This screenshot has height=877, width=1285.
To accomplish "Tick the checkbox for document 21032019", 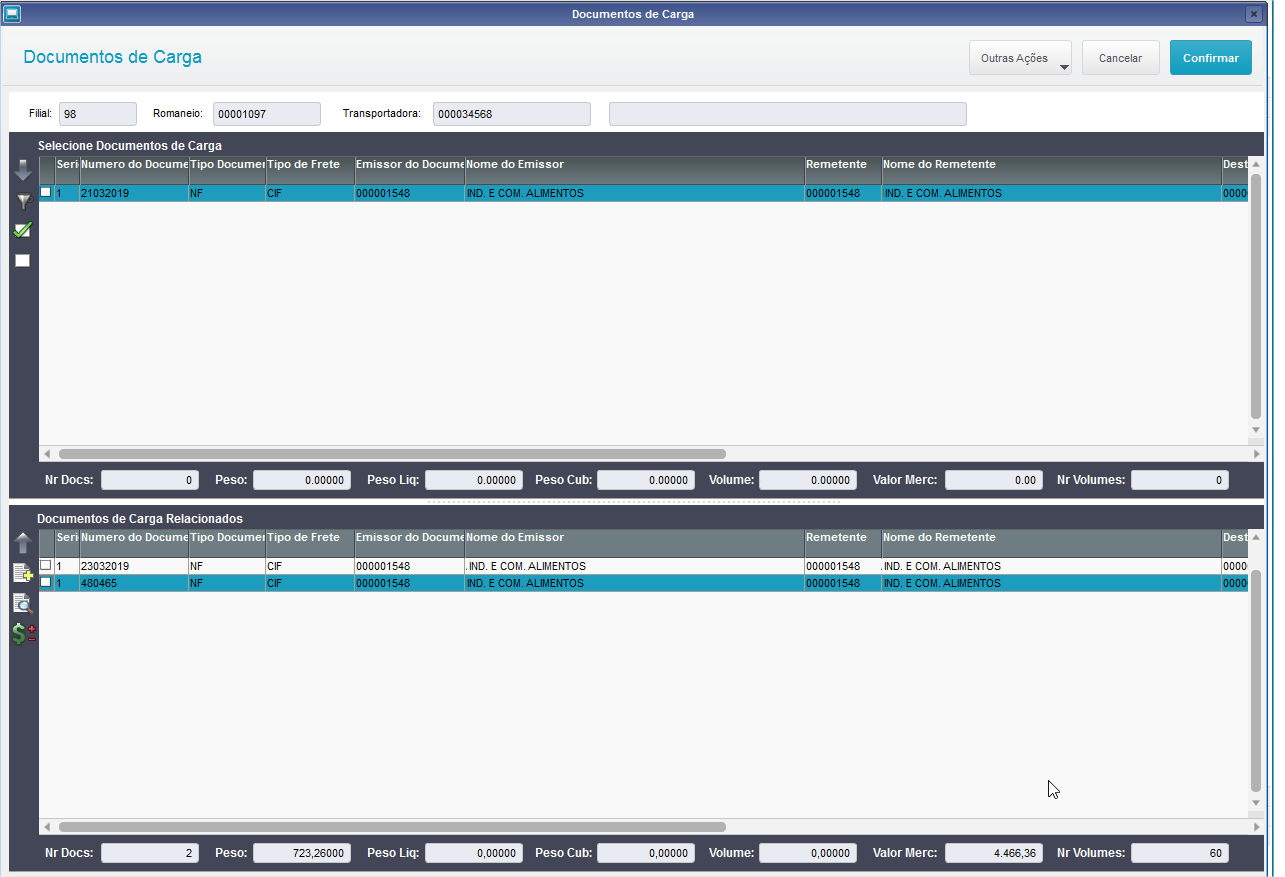I will 46,192.
